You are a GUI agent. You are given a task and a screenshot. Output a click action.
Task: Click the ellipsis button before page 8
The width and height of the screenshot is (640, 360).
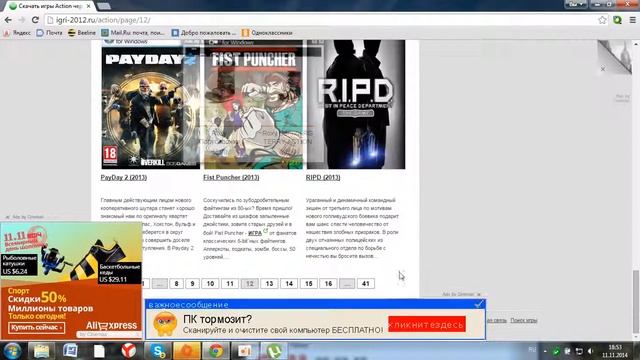[x=160, y=284]
